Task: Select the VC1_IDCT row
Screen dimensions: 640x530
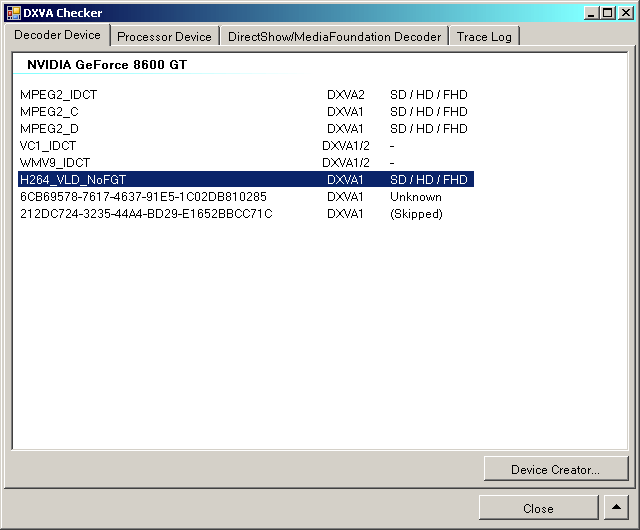Action: point(246,146)
